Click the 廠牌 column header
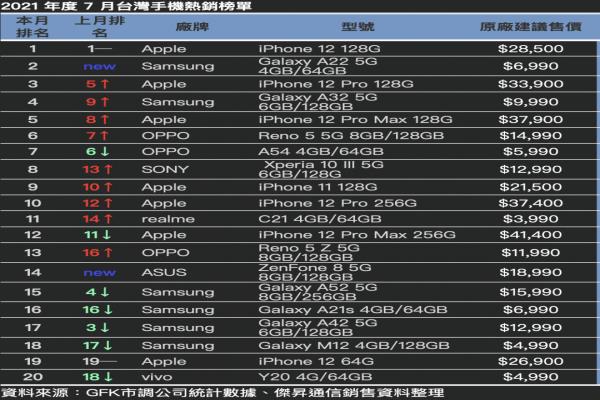This screenshot has height=400, width=600. 192,27
